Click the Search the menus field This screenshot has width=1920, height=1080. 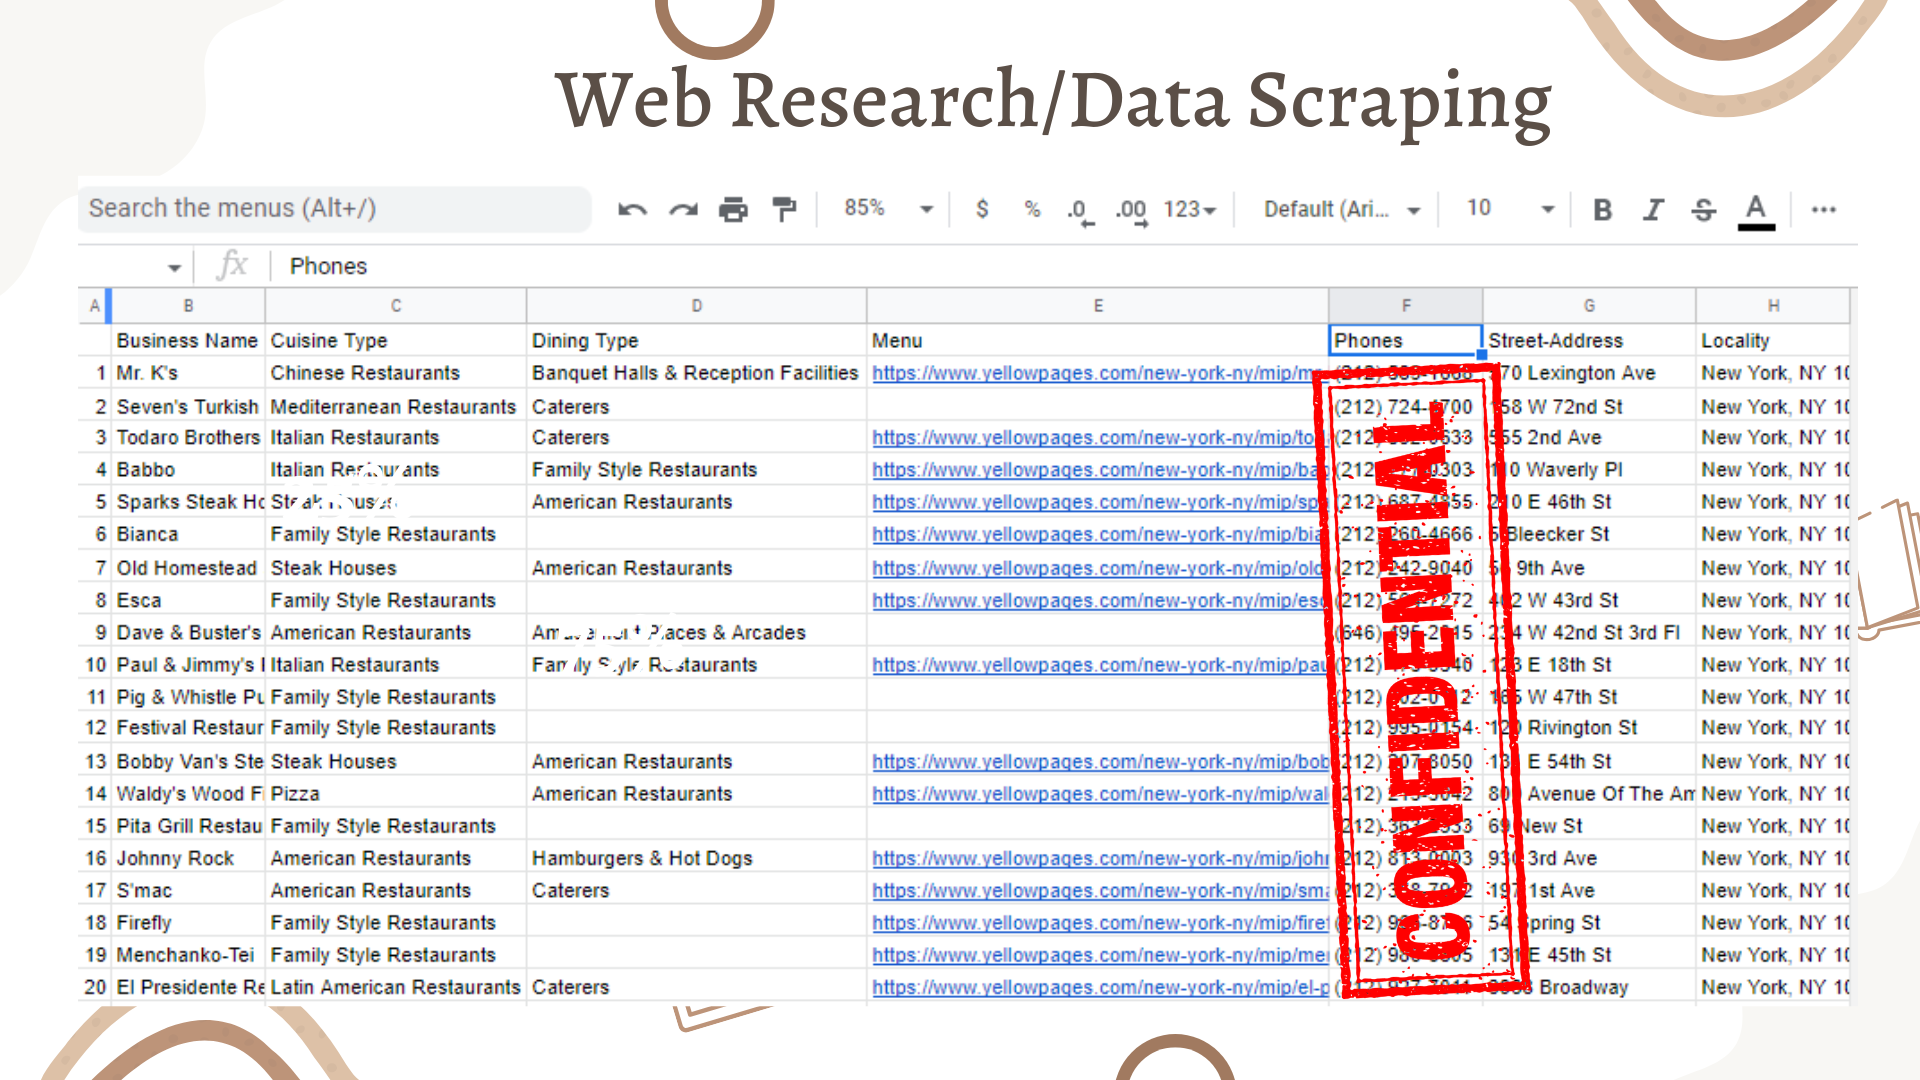334,209
